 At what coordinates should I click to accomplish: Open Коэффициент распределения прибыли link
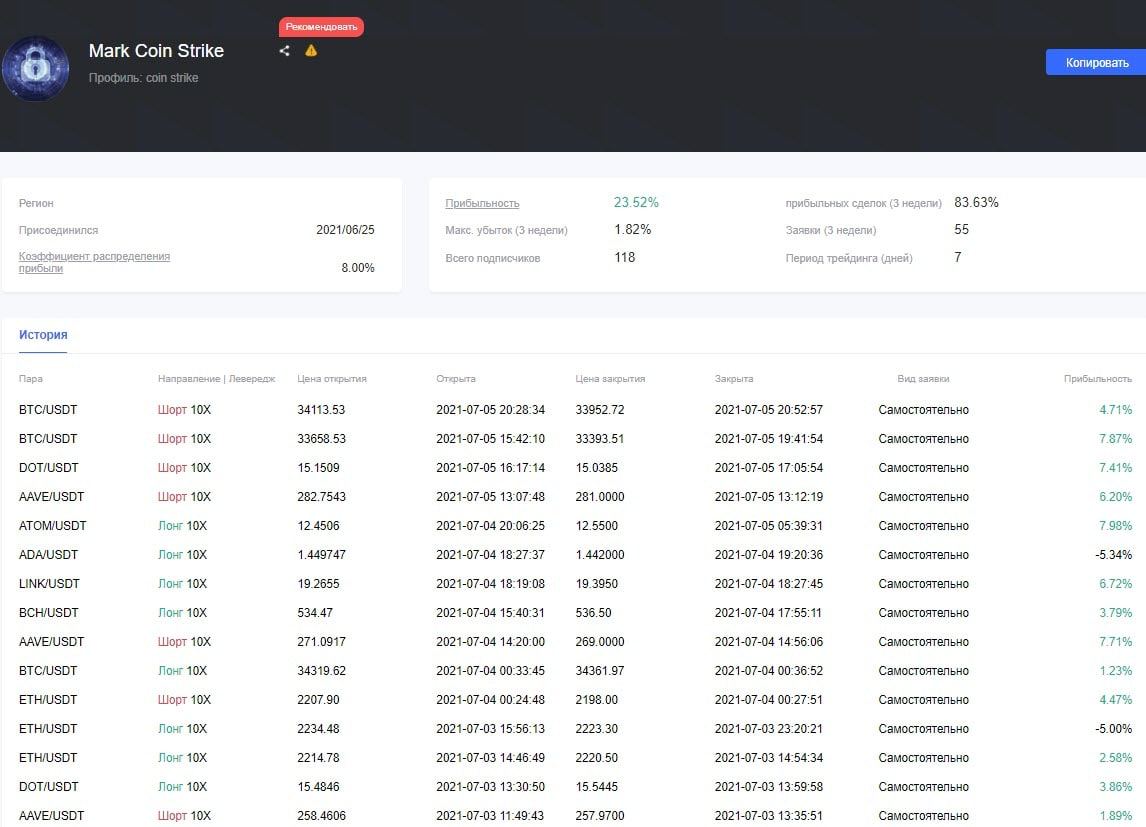coord(94,262)
